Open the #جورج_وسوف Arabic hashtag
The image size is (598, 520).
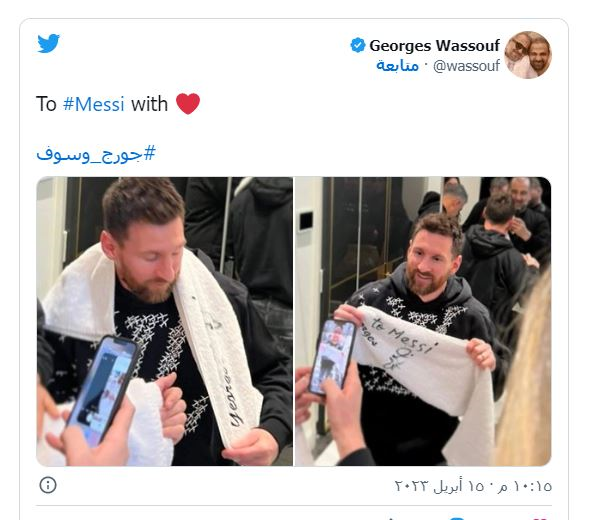(x=96, y=154)
